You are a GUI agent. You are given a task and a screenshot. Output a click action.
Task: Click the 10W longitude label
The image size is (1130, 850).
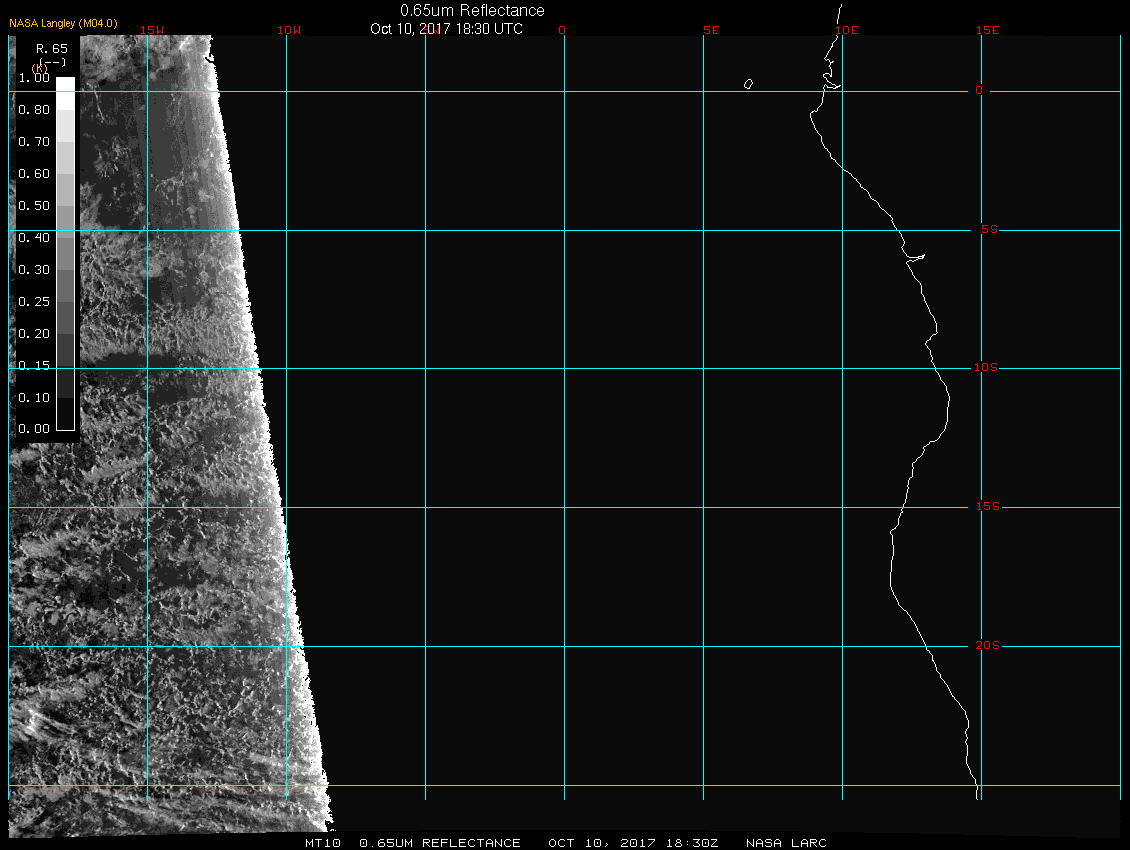(288, 30)
